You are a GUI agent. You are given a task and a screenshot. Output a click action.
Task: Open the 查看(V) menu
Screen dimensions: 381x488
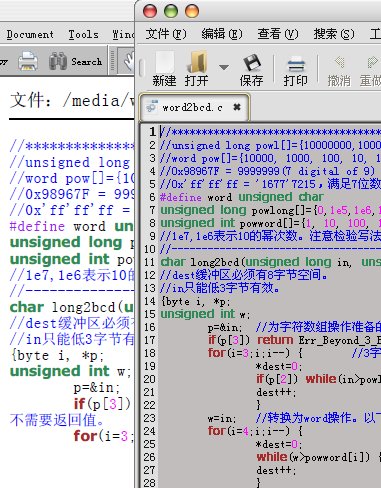coord(278,34)
